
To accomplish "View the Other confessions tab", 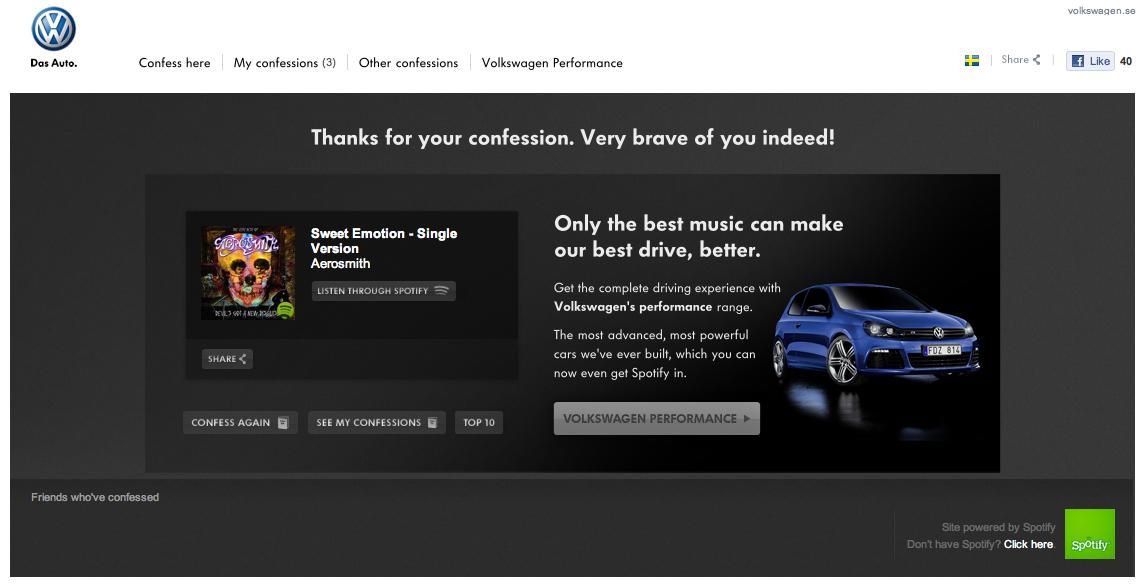I will click(408, 63).
